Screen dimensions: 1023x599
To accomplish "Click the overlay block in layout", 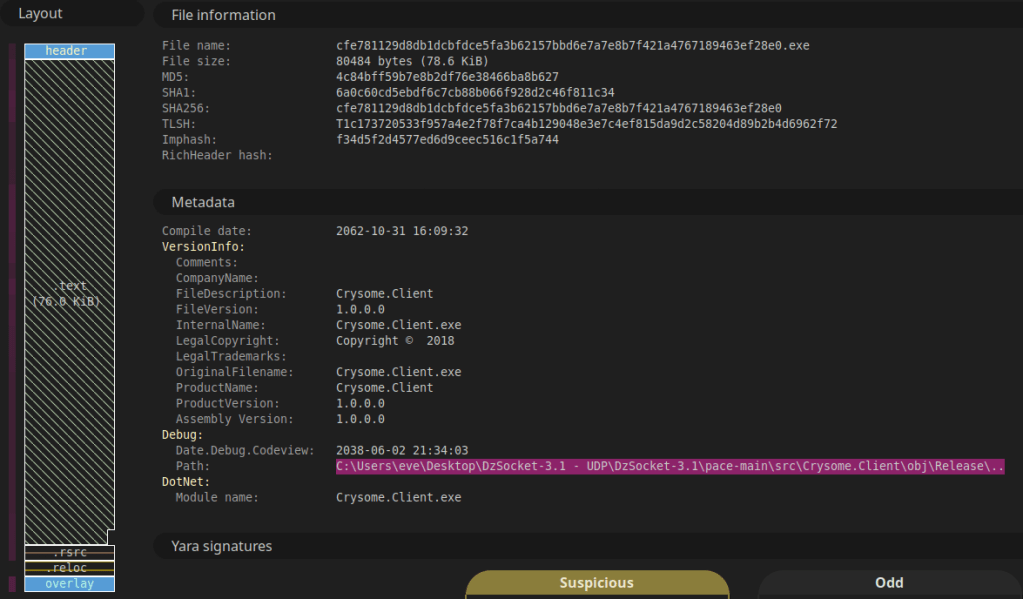I will point(69,584).
